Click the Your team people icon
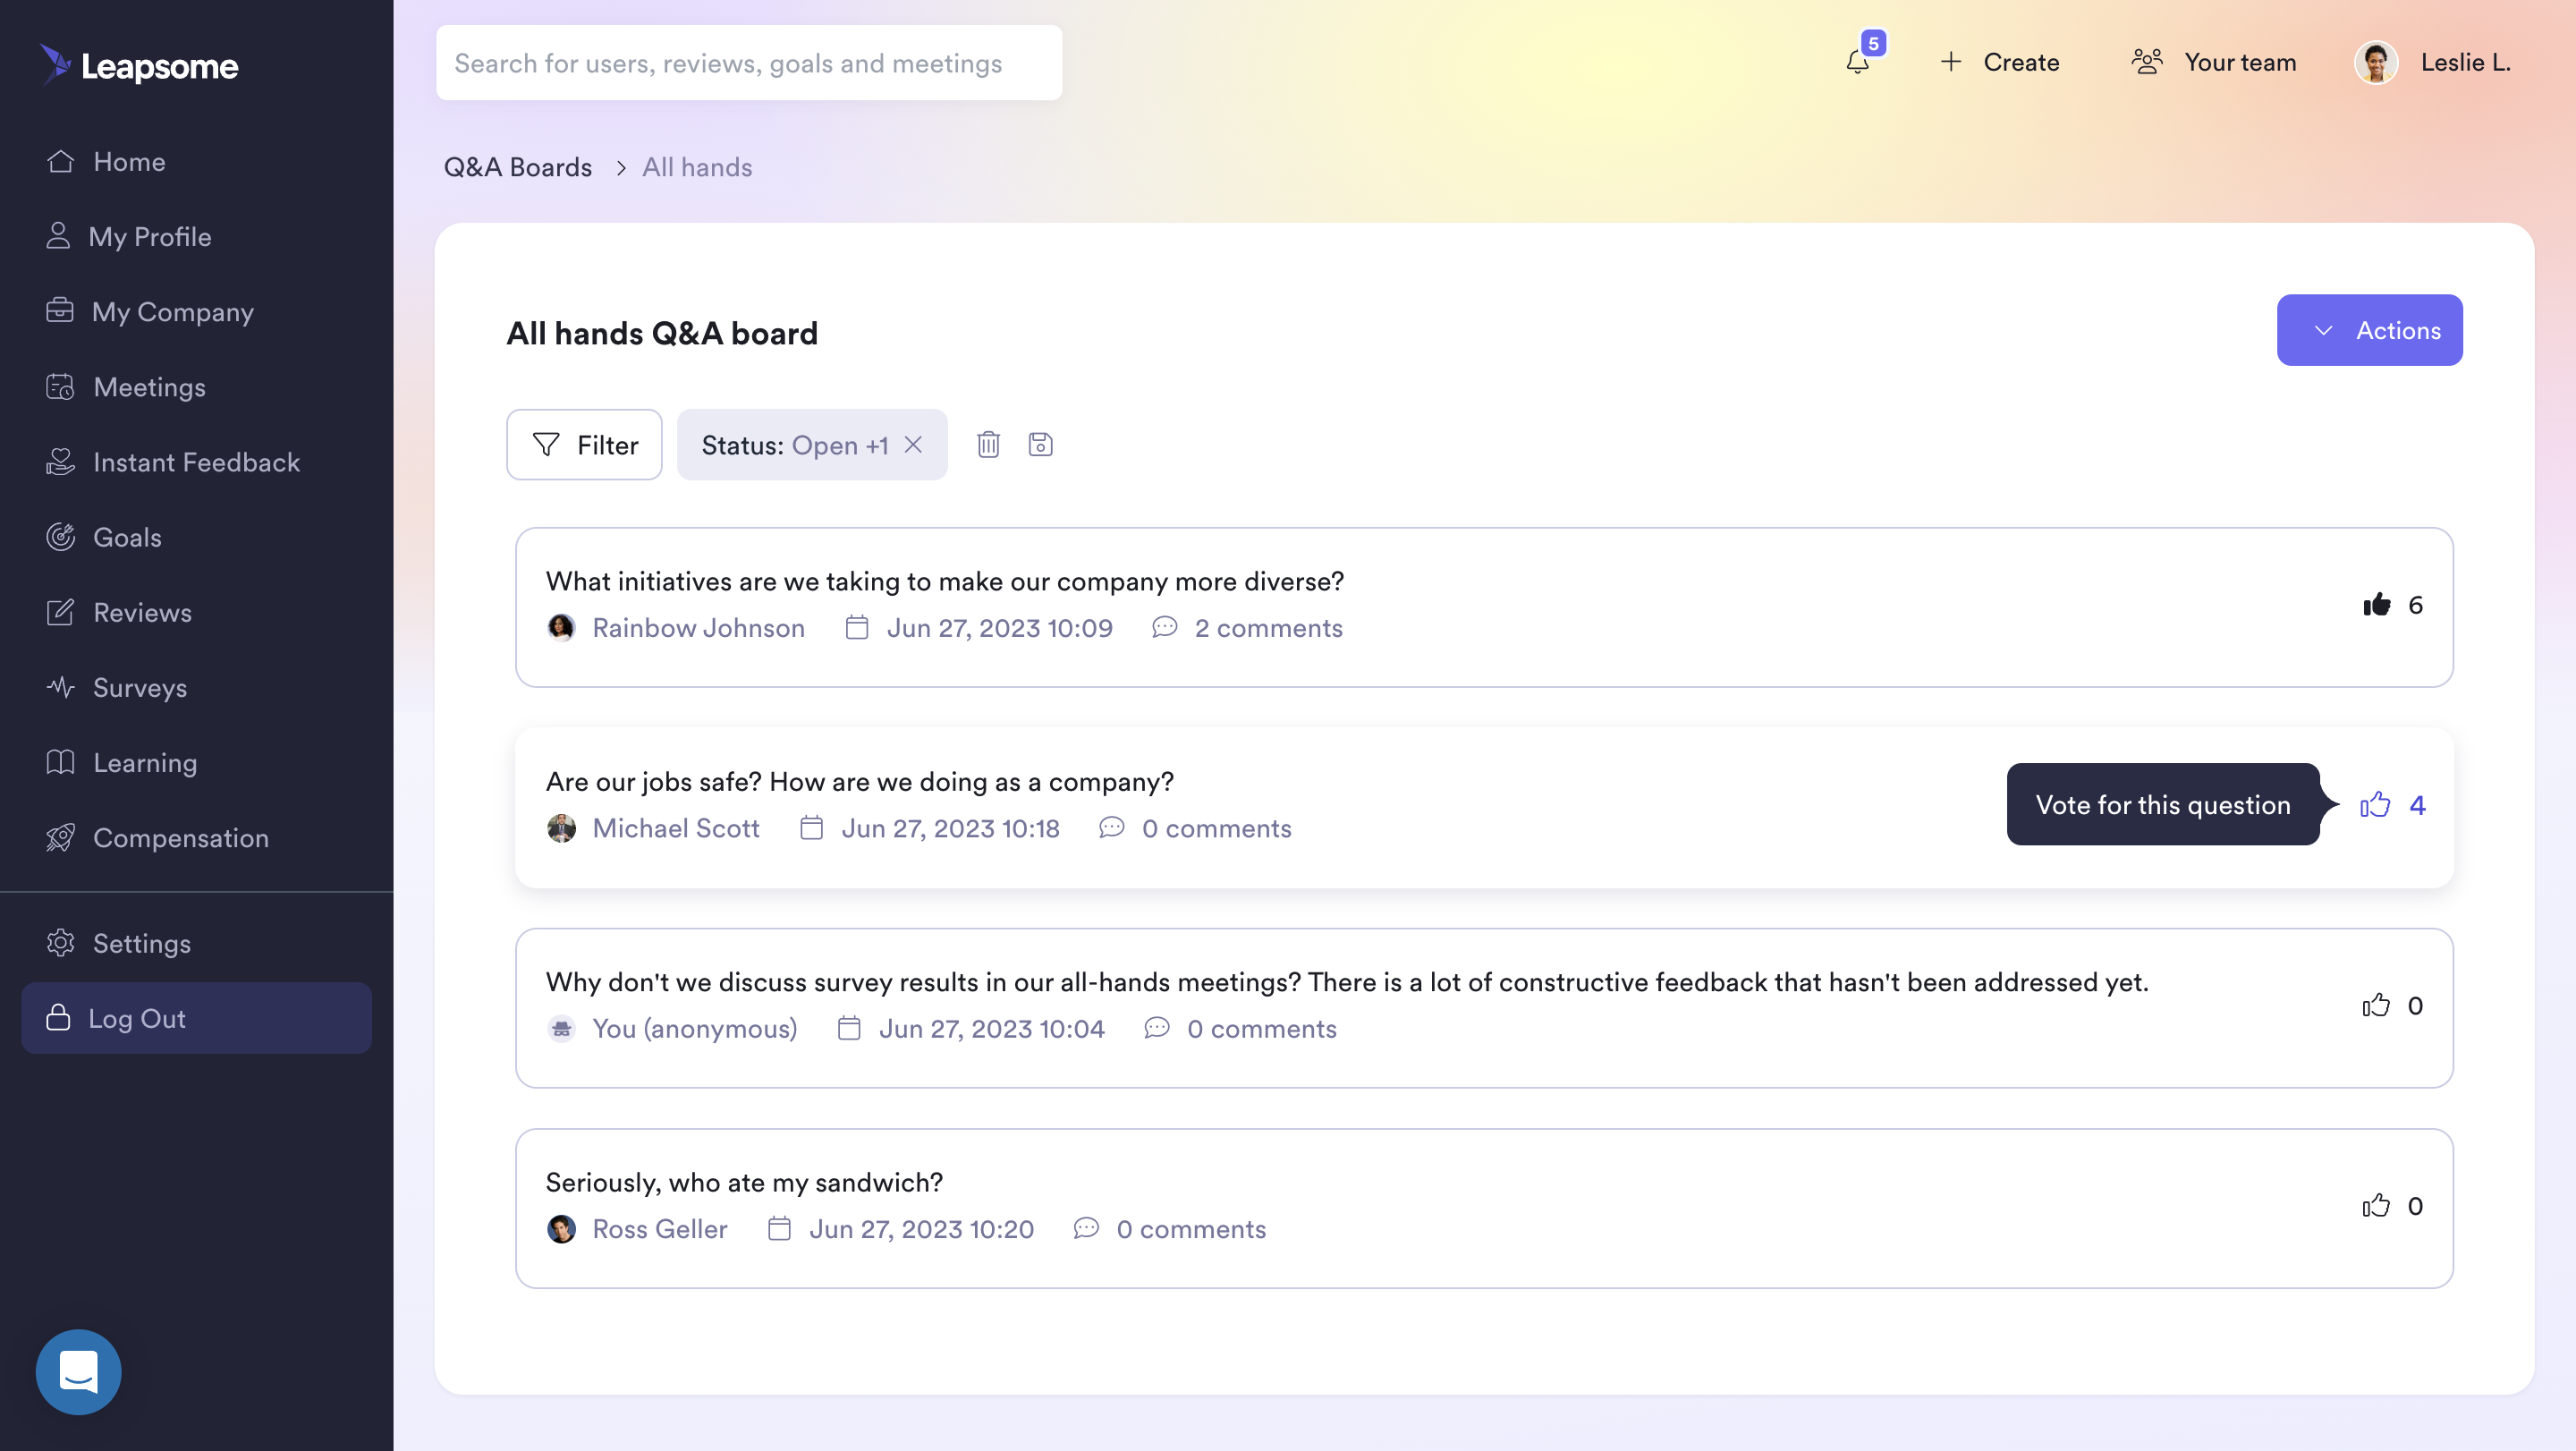 (2146, 62)
